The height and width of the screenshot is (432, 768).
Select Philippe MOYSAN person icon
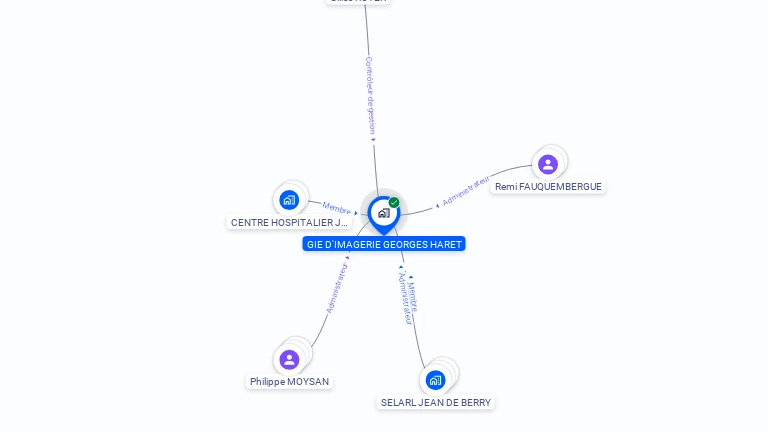(x=289, y=360)
